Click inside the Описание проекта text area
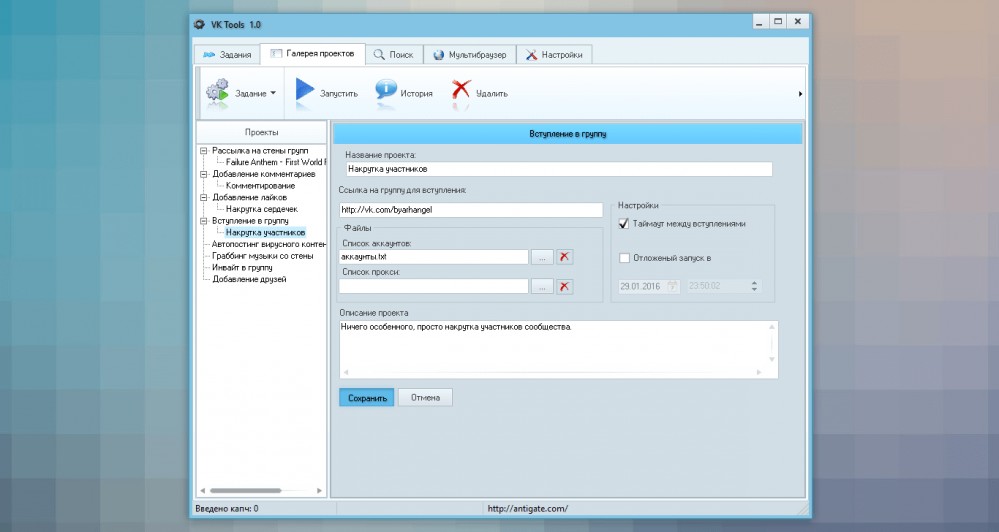 point(558,349)
